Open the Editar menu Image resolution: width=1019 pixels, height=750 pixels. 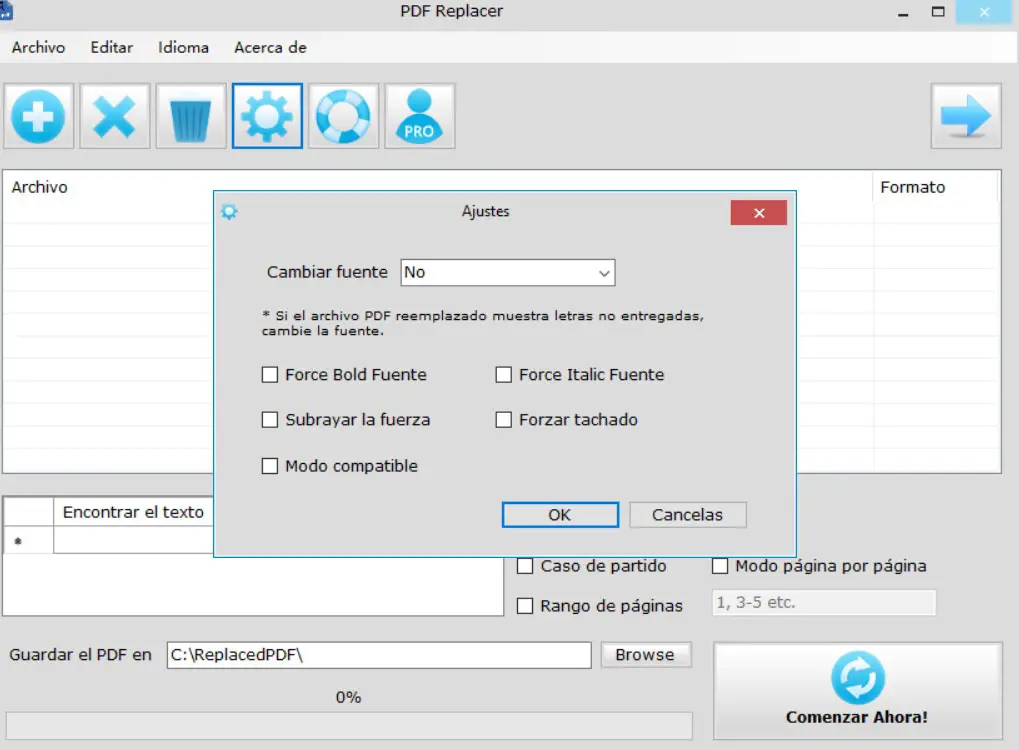coord(112,47)
